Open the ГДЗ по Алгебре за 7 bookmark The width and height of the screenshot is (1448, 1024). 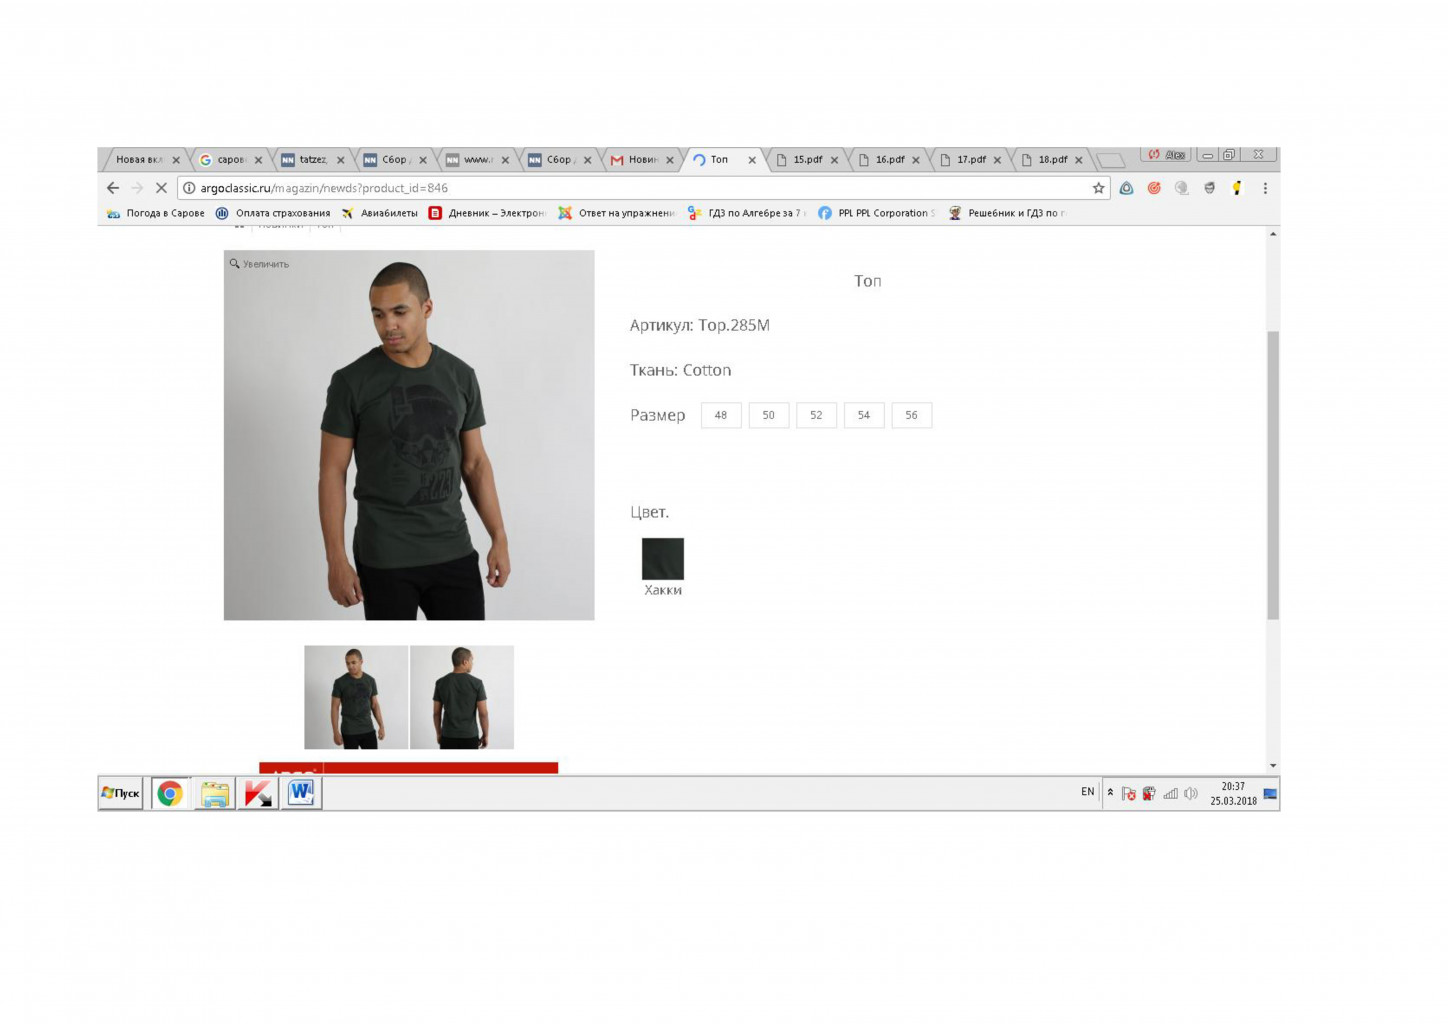[746, 213]
